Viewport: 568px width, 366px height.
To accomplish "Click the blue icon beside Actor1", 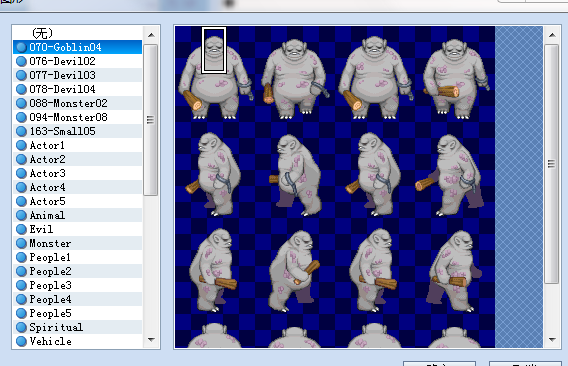I will click(x=21, y=145).
